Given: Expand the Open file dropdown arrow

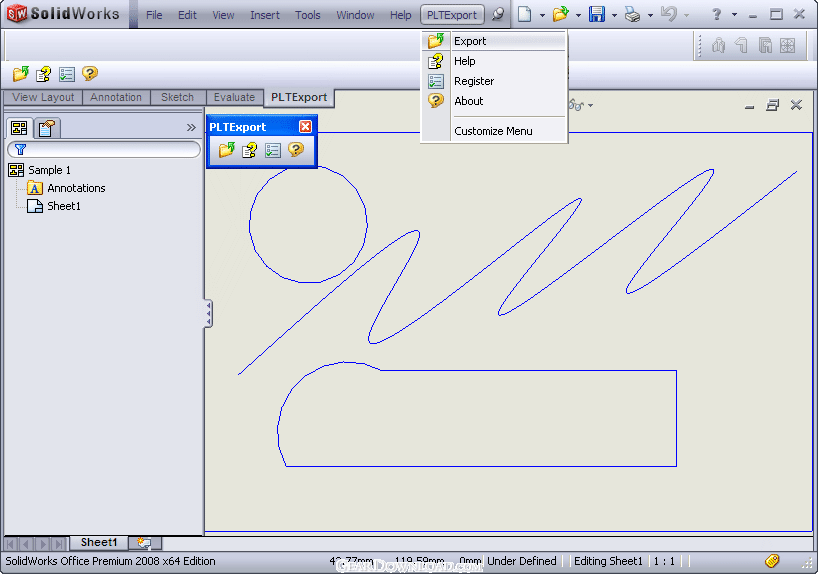Looking at the screenshot, I should [578, 15].
